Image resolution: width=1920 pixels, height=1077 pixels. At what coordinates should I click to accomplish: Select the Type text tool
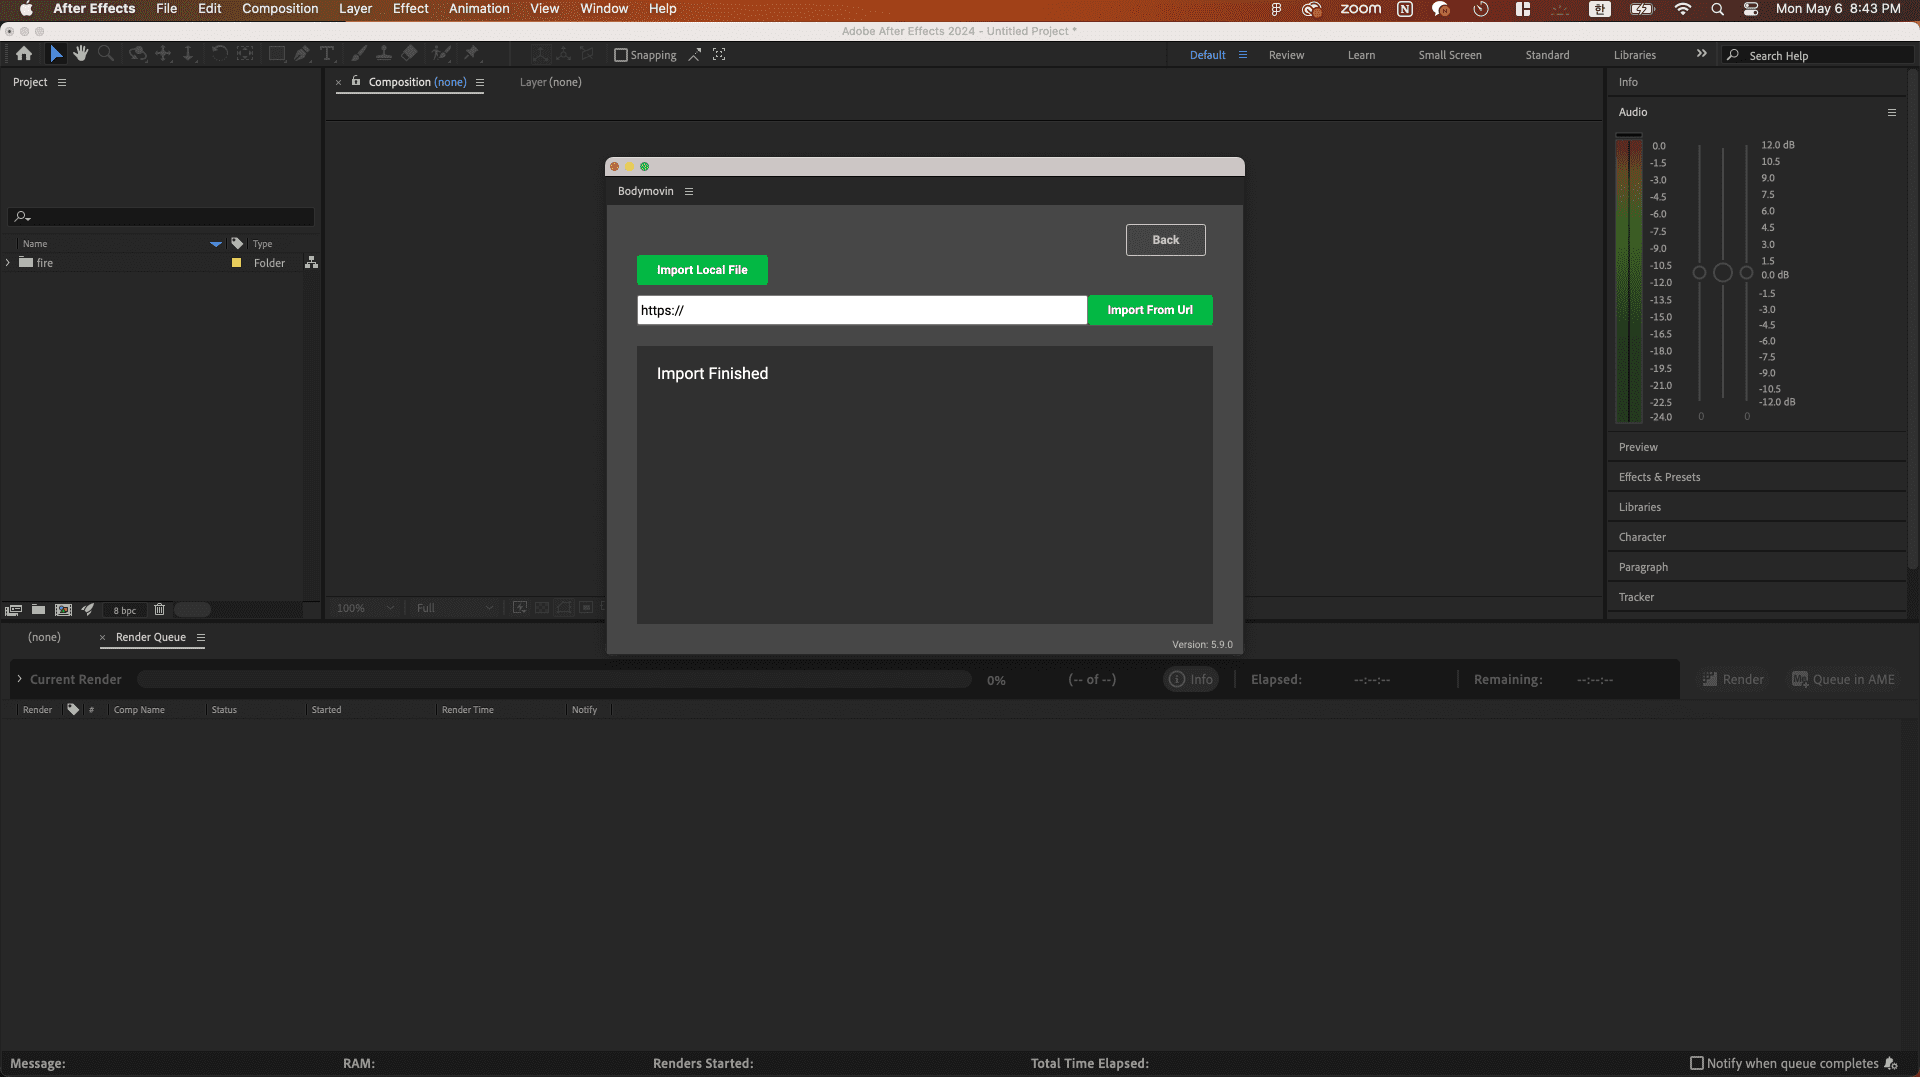(327, 54)
